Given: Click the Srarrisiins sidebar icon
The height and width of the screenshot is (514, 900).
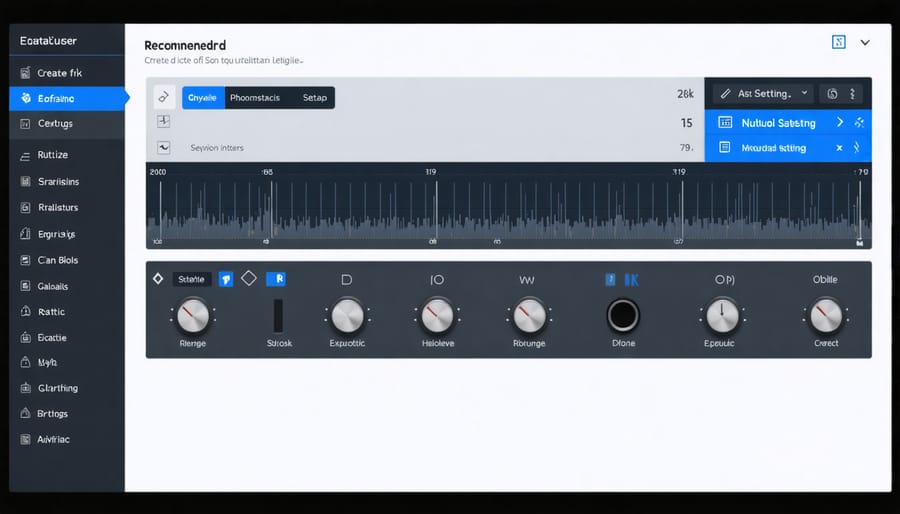Looking at the screenshot, I should 25,181.
